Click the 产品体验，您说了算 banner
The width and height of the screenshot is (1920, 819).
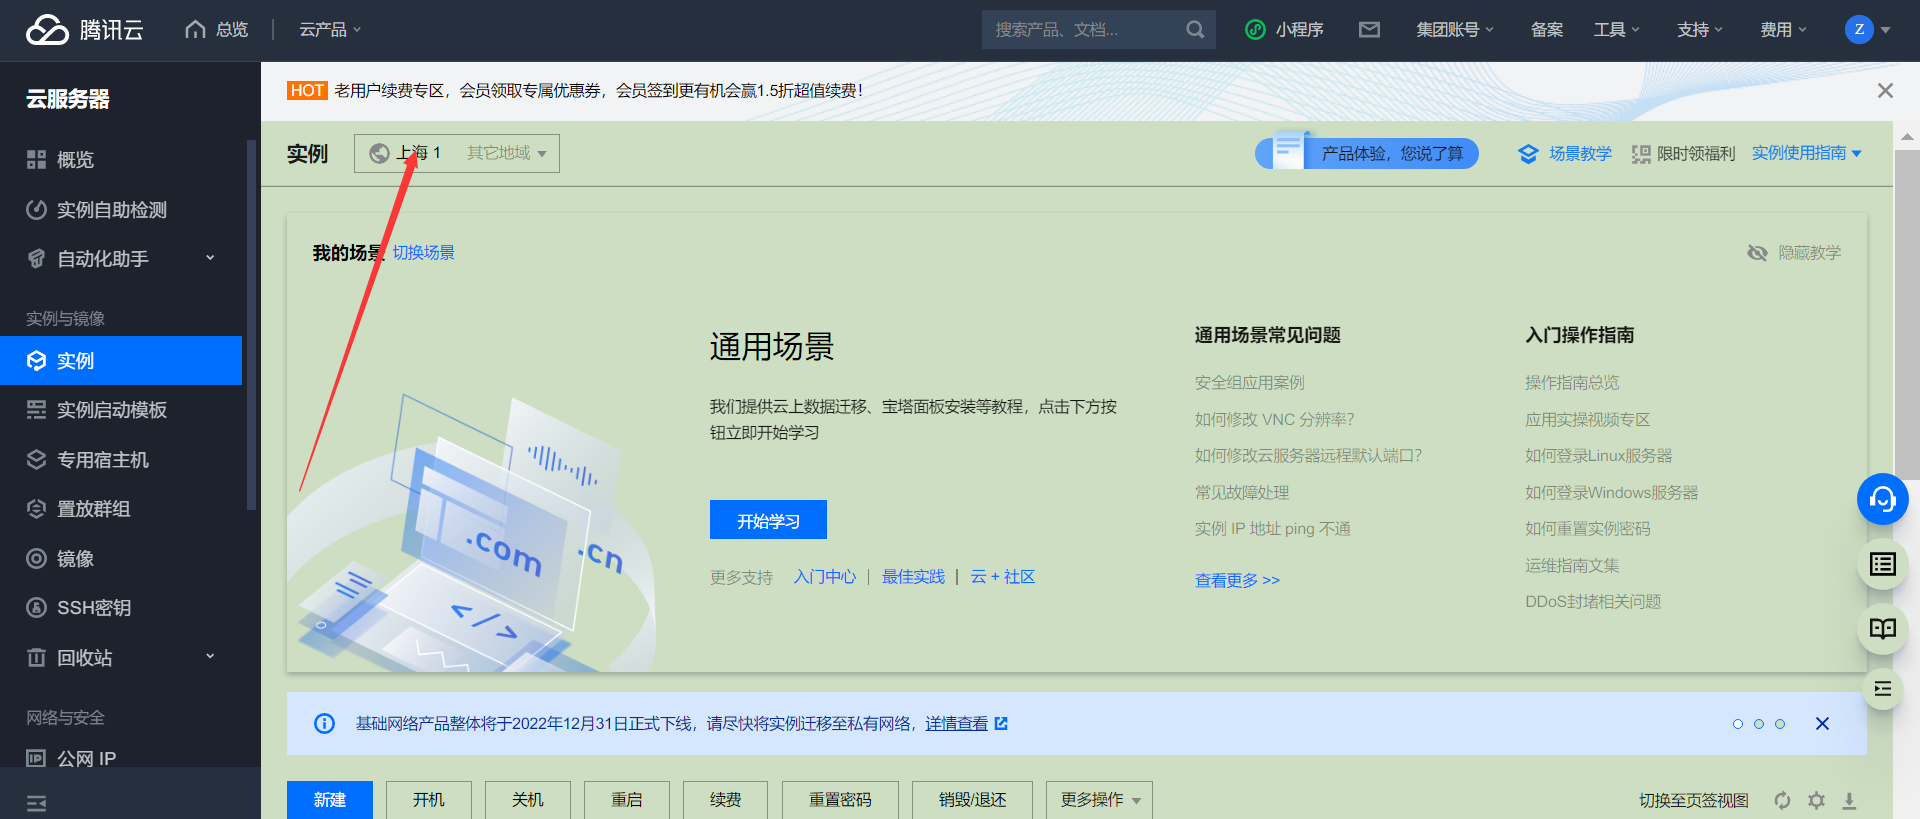[x=1367, y=153]
